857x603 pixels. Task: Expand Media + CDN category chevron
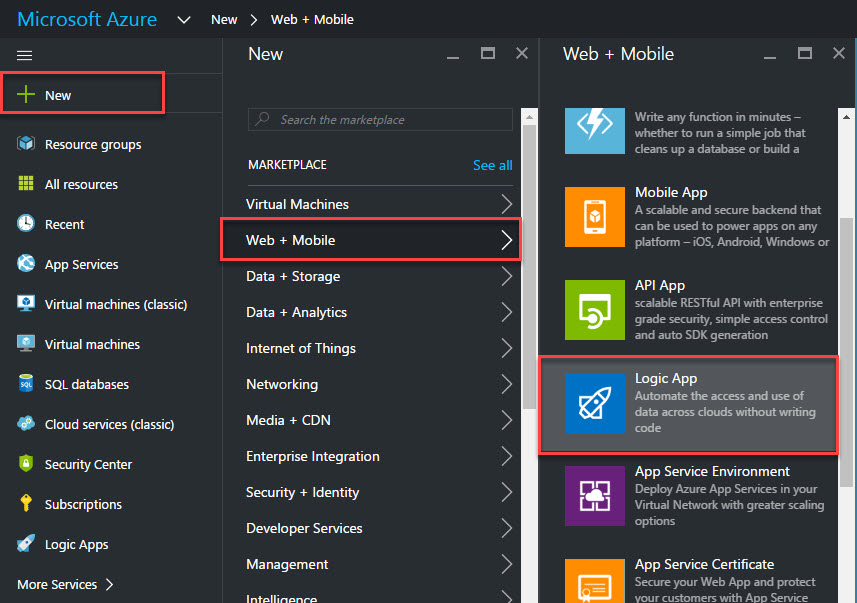(507, 420)
